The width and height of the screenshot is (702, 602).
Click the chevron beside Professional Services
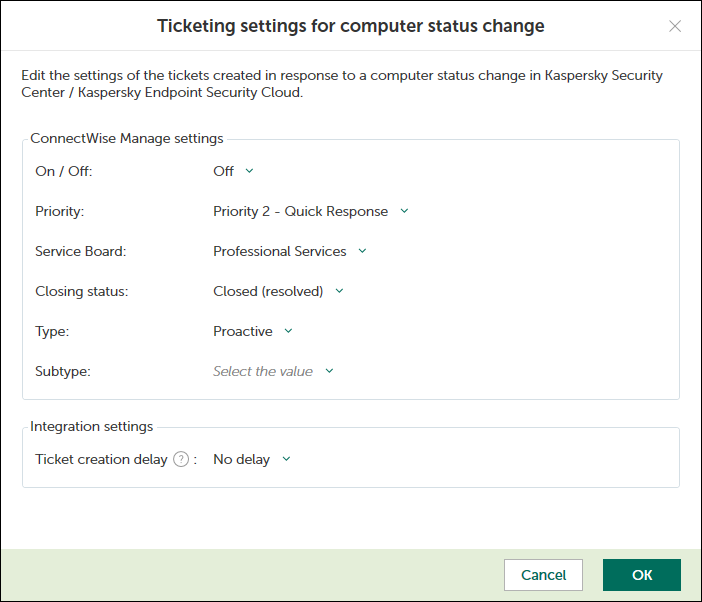[x=362, y=251]
